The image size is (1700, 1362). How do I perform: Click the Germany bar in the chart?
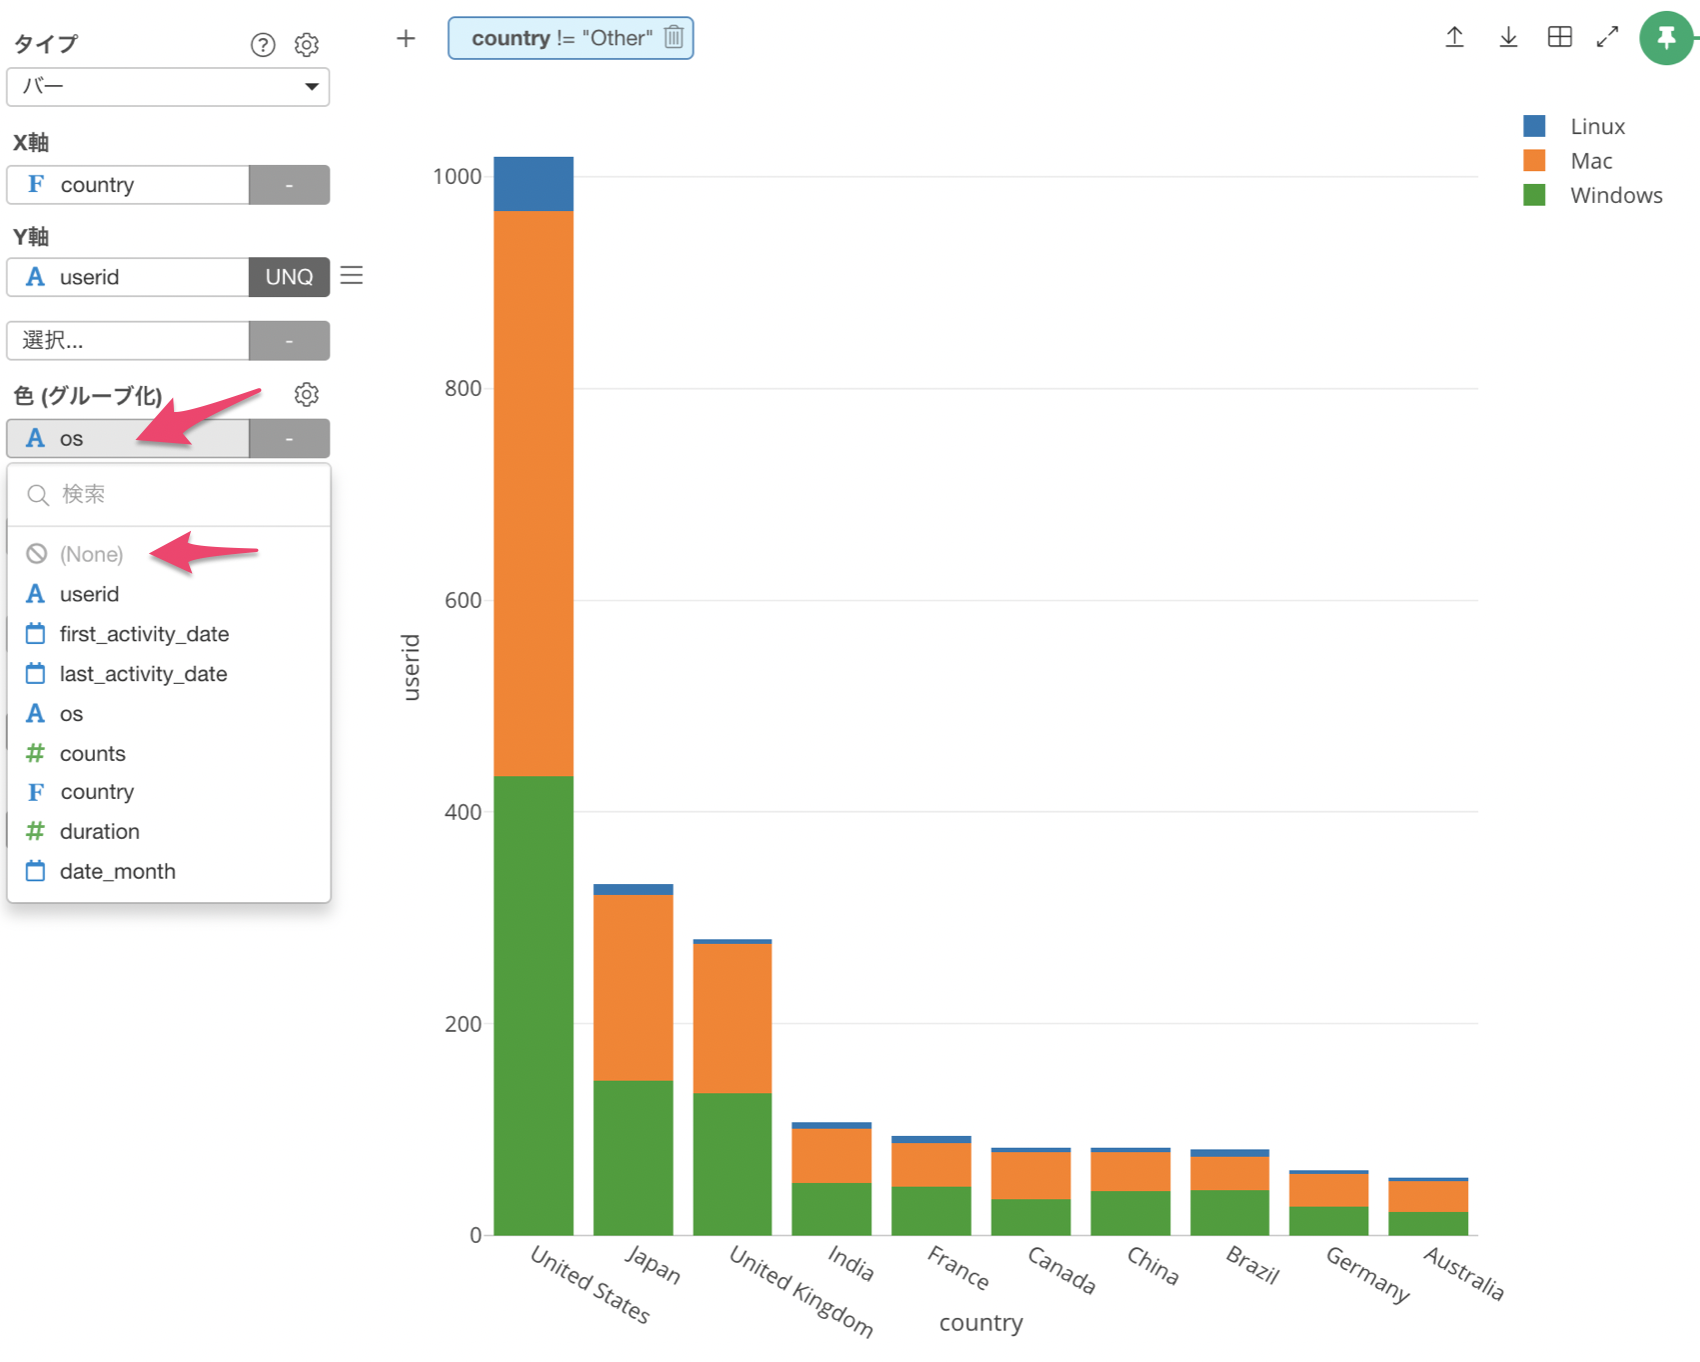(1329, 1203)
